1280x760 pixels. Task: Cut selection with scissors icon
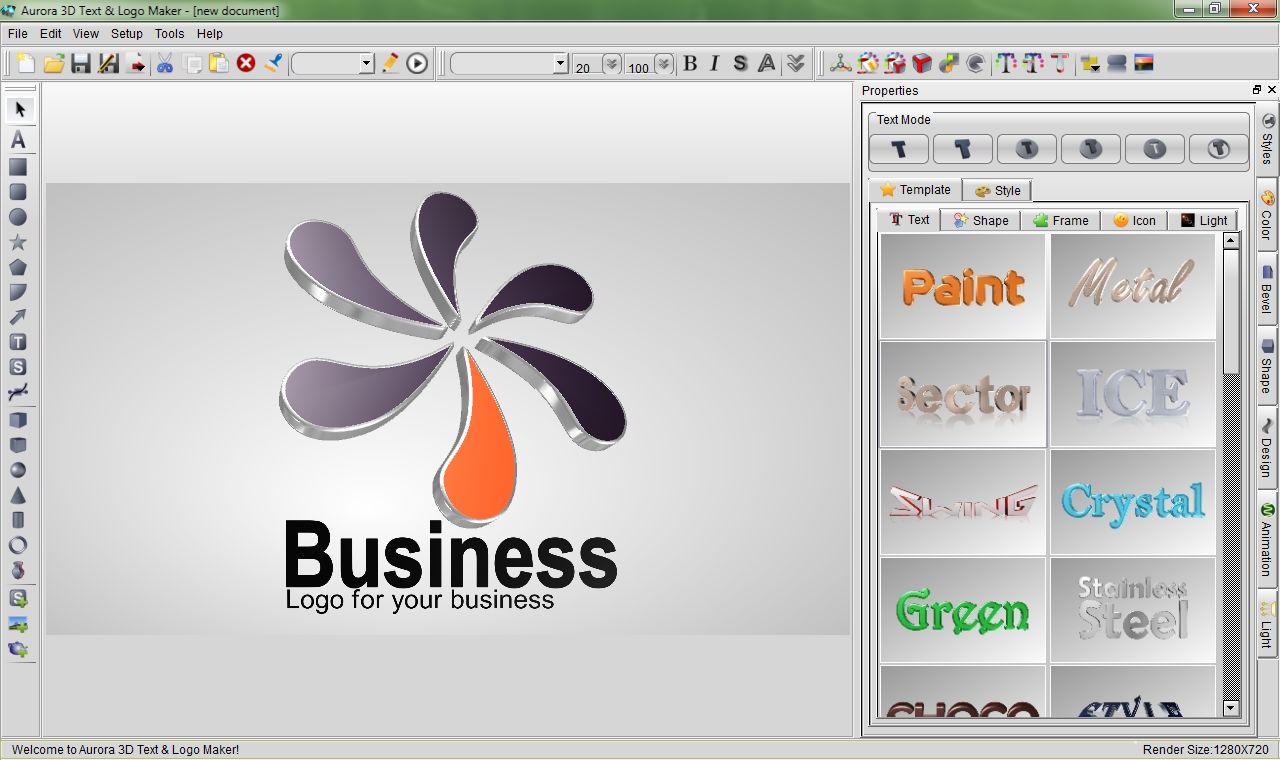point(165,64)
